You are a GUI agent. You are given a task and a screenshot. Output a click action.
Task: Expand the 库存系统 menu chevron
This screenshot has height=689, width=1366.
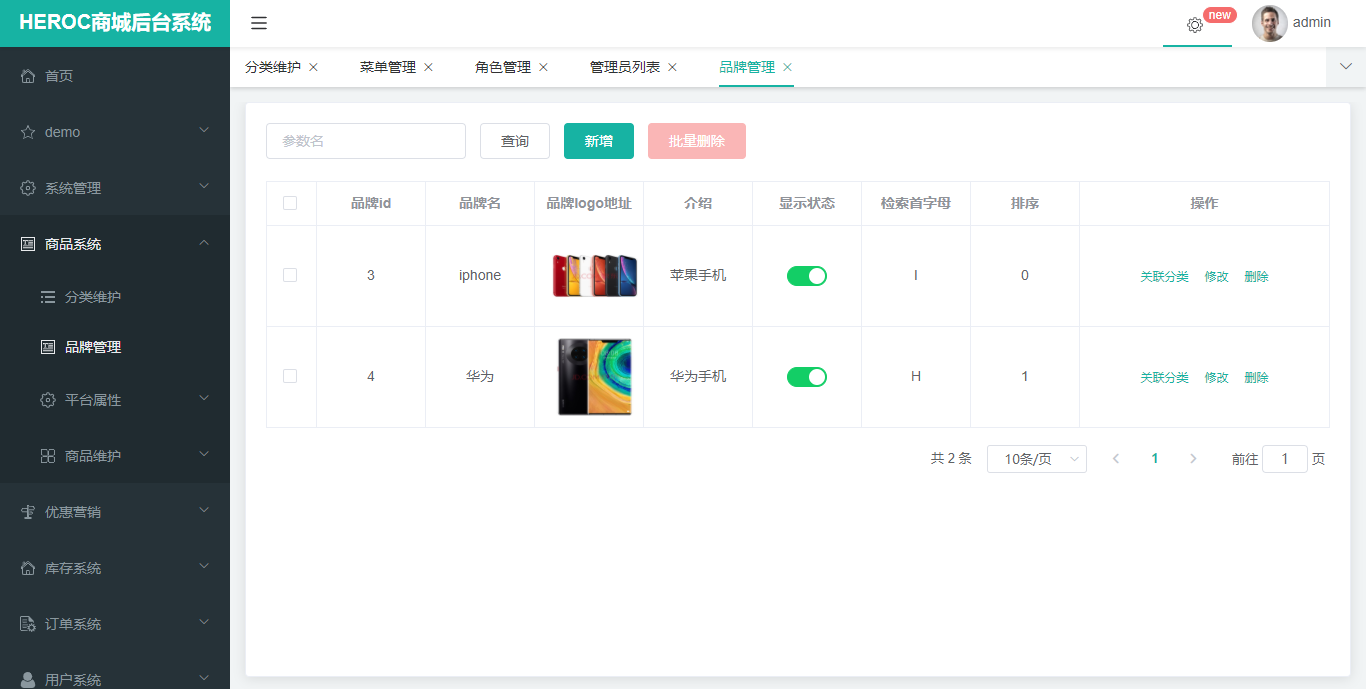coord(204,567)
